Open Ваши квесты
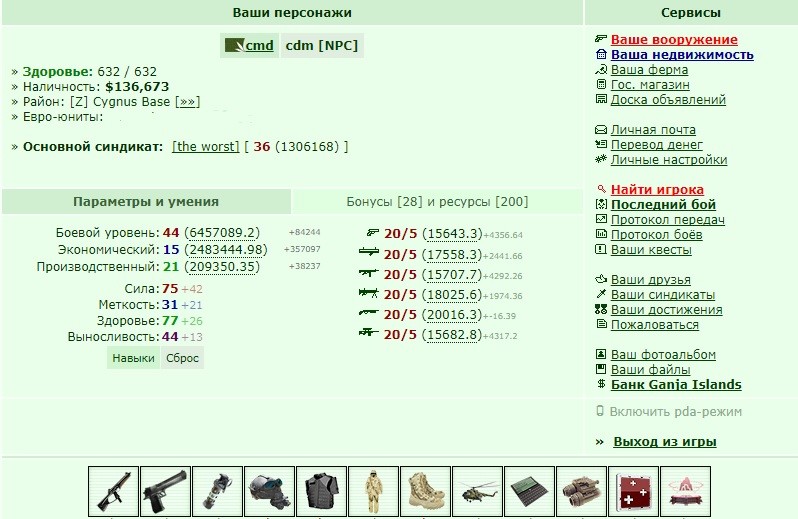Viewport: 798px width, 519px height. 651,250
